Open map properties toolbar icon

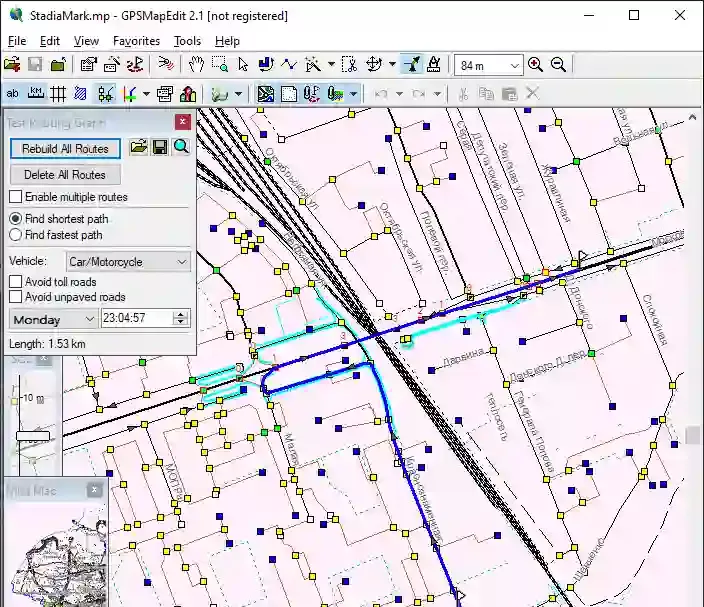point(88,65)
